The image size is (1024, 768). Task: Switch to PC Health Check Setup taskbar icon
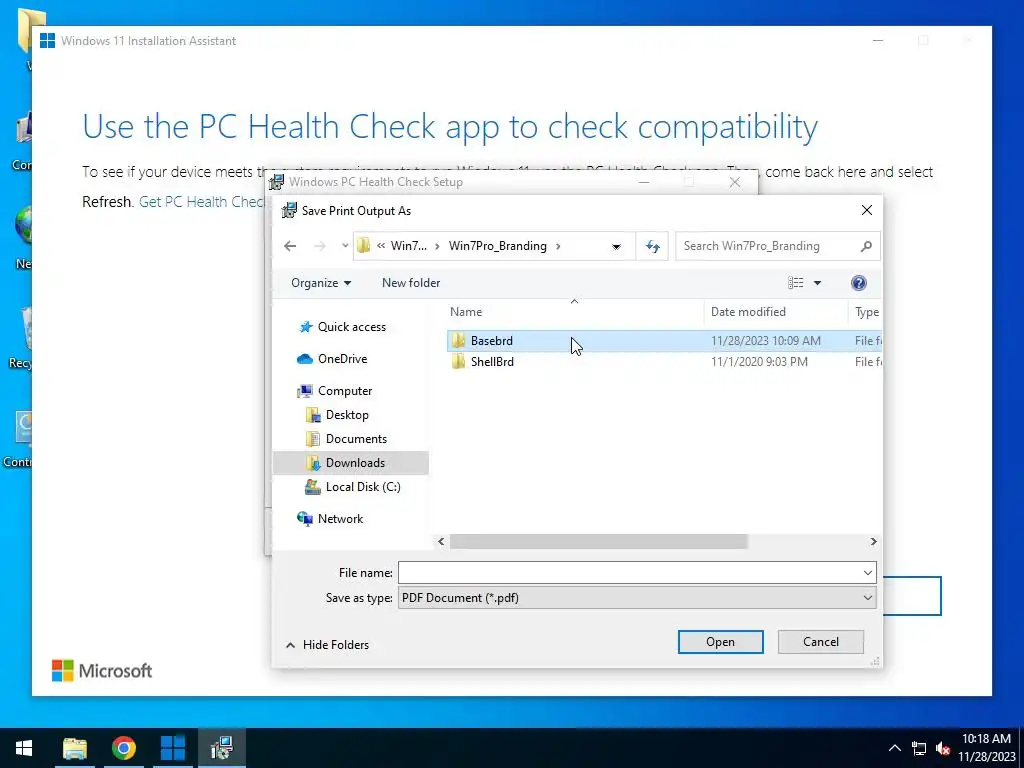pyautogui.click(x=222, y=748)
